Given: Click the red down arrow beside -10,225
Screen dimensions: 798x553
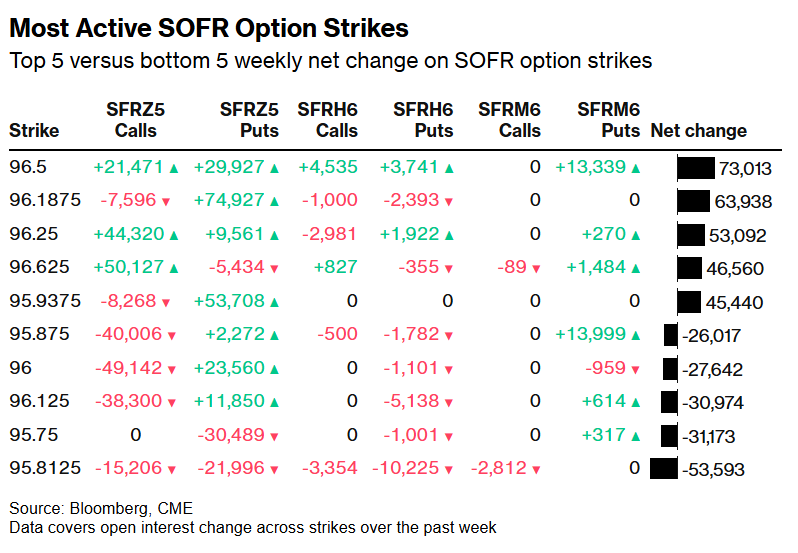Looking at the screenshot, I should coord(448,469).
